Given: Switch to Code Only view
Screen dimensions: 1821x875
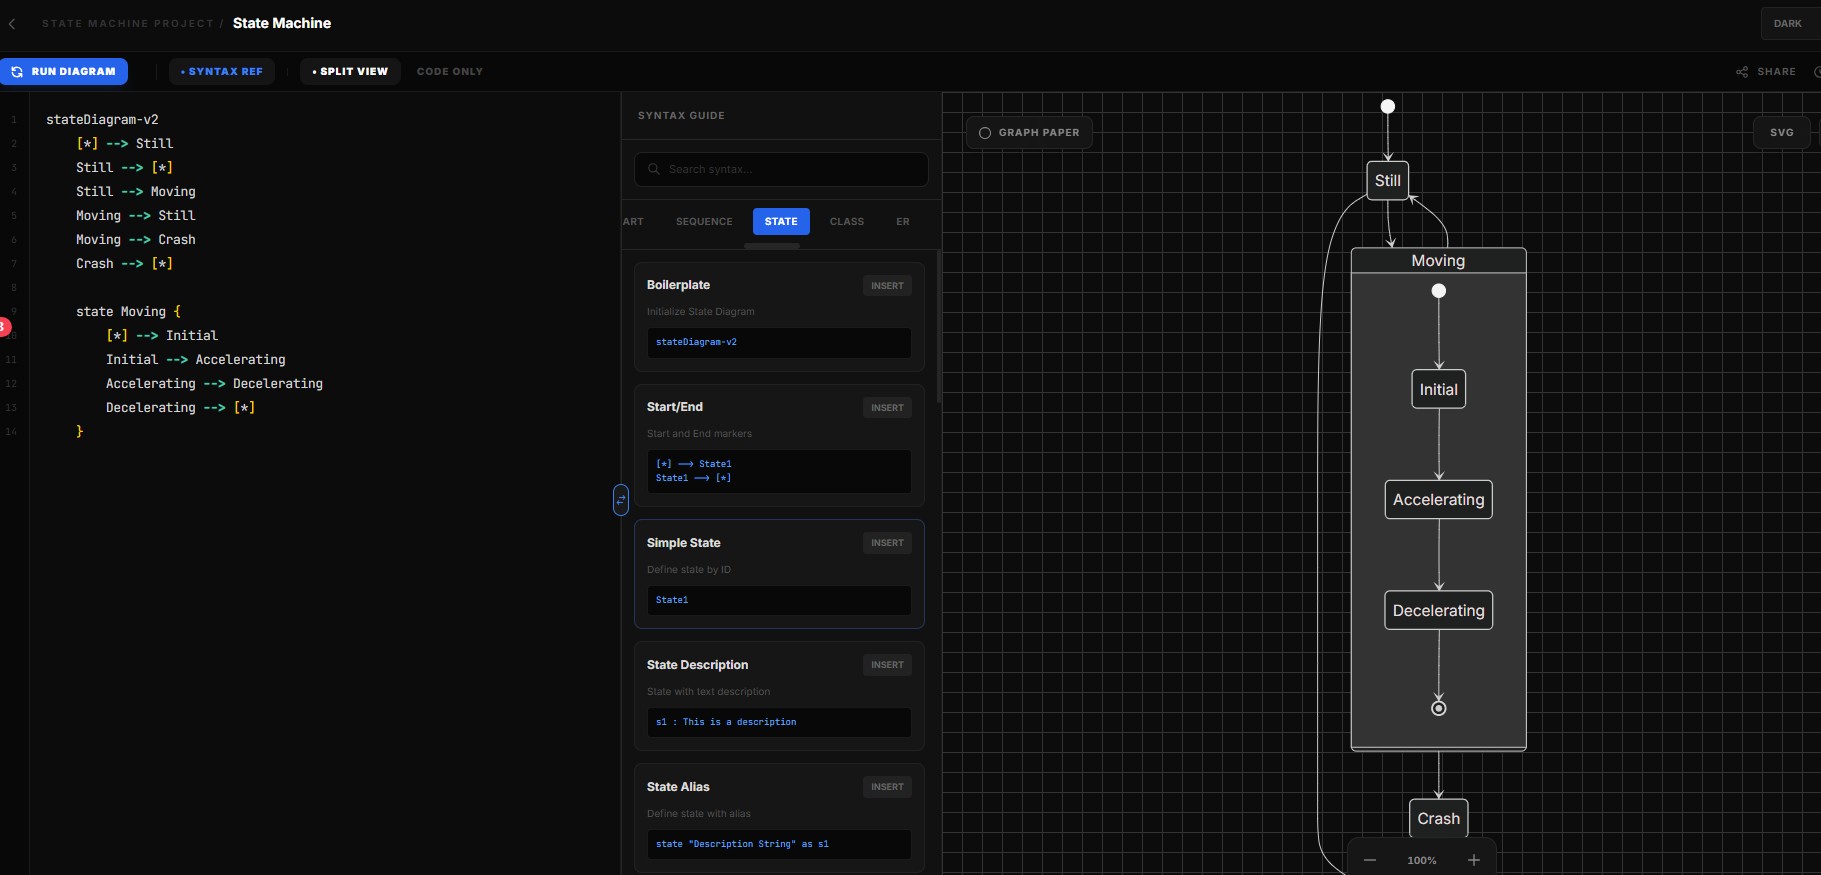Looking at the screenshot, I should [x=449, y=72].
